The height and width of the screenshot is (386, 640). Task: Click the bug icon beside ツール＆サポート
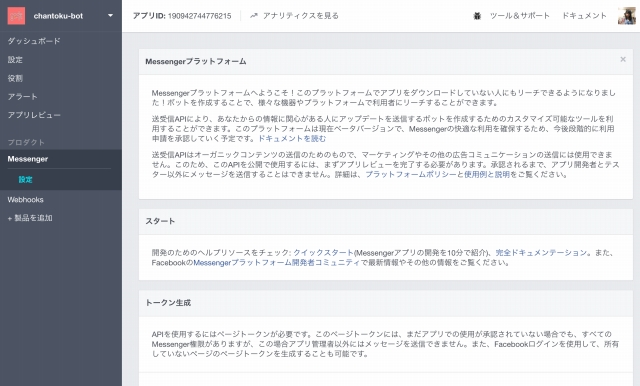(x=477, y=16)
